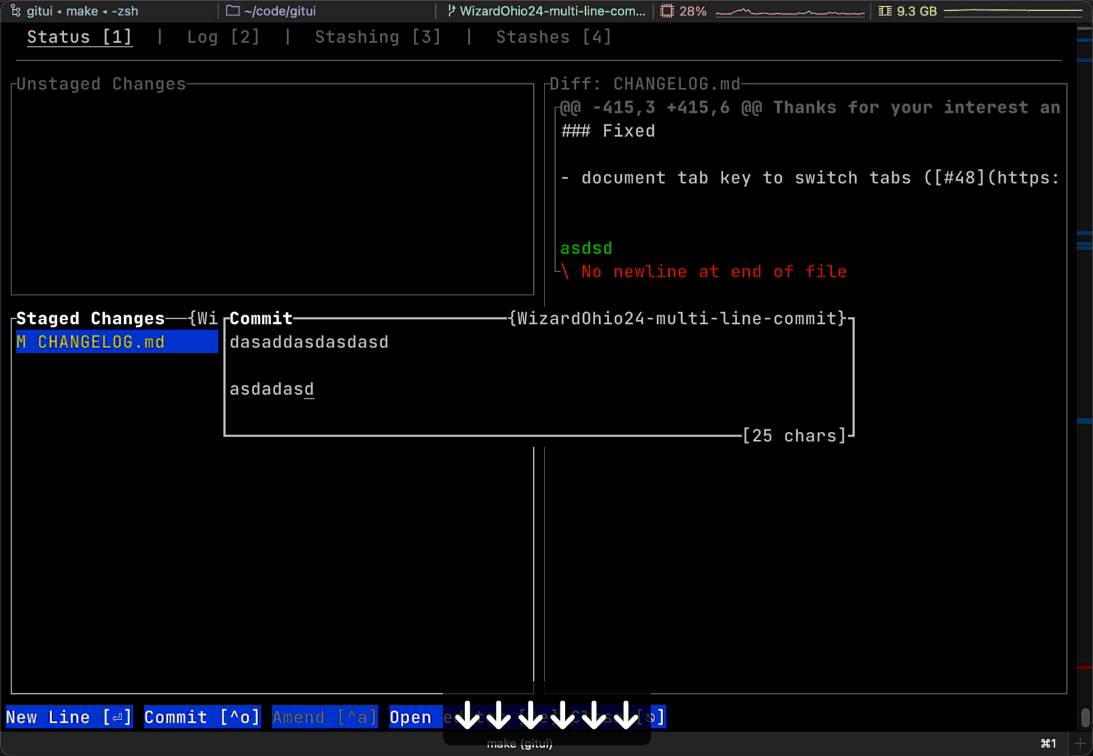Click the CPU chip icon showing 28%
This screenshot has width=1093, height=756.
point(667,11)
